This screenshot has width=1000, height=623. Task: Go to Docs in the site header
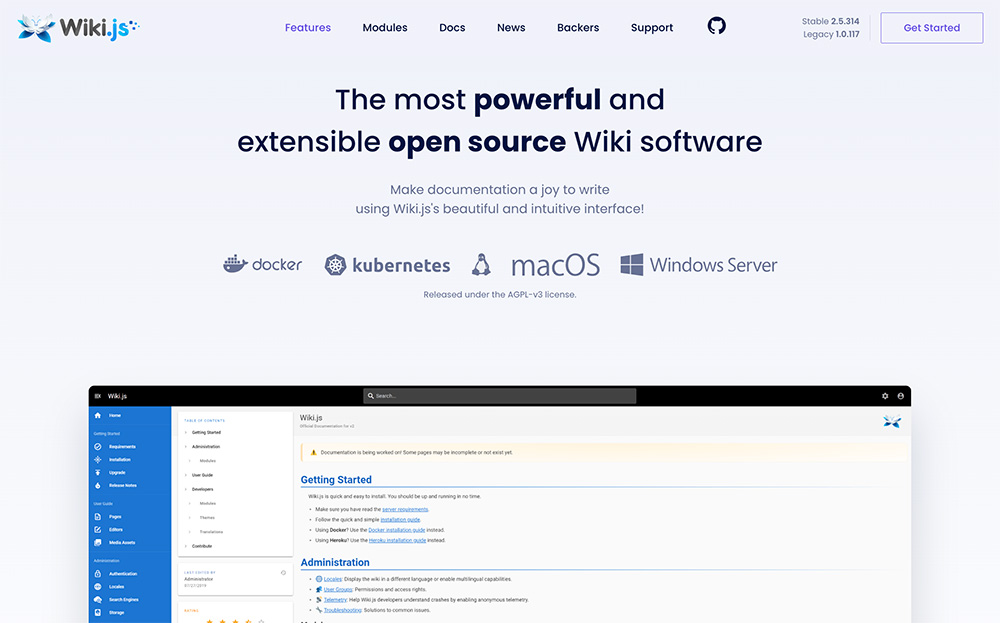click(452, 27)
